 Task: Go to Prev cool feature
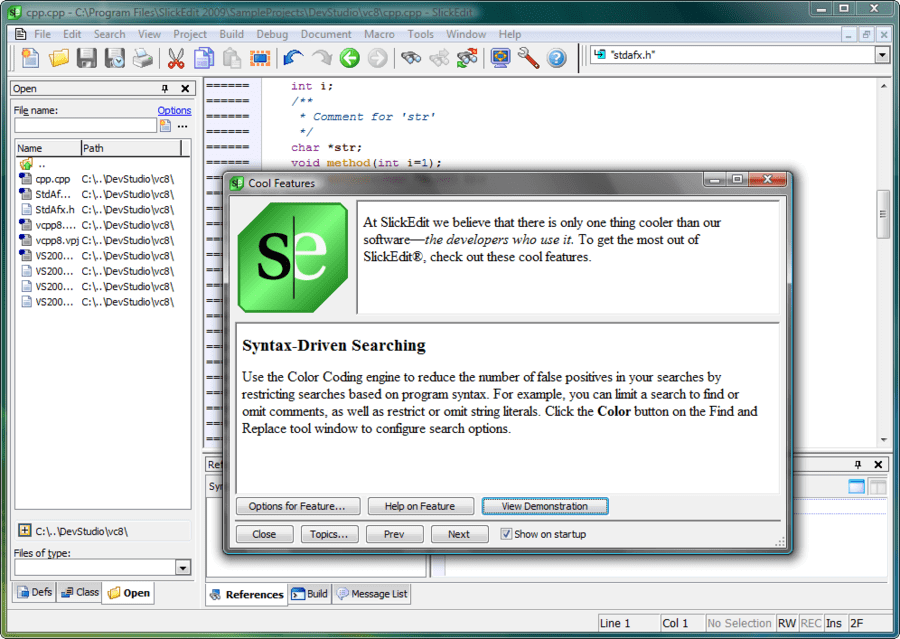click(394, 535)
